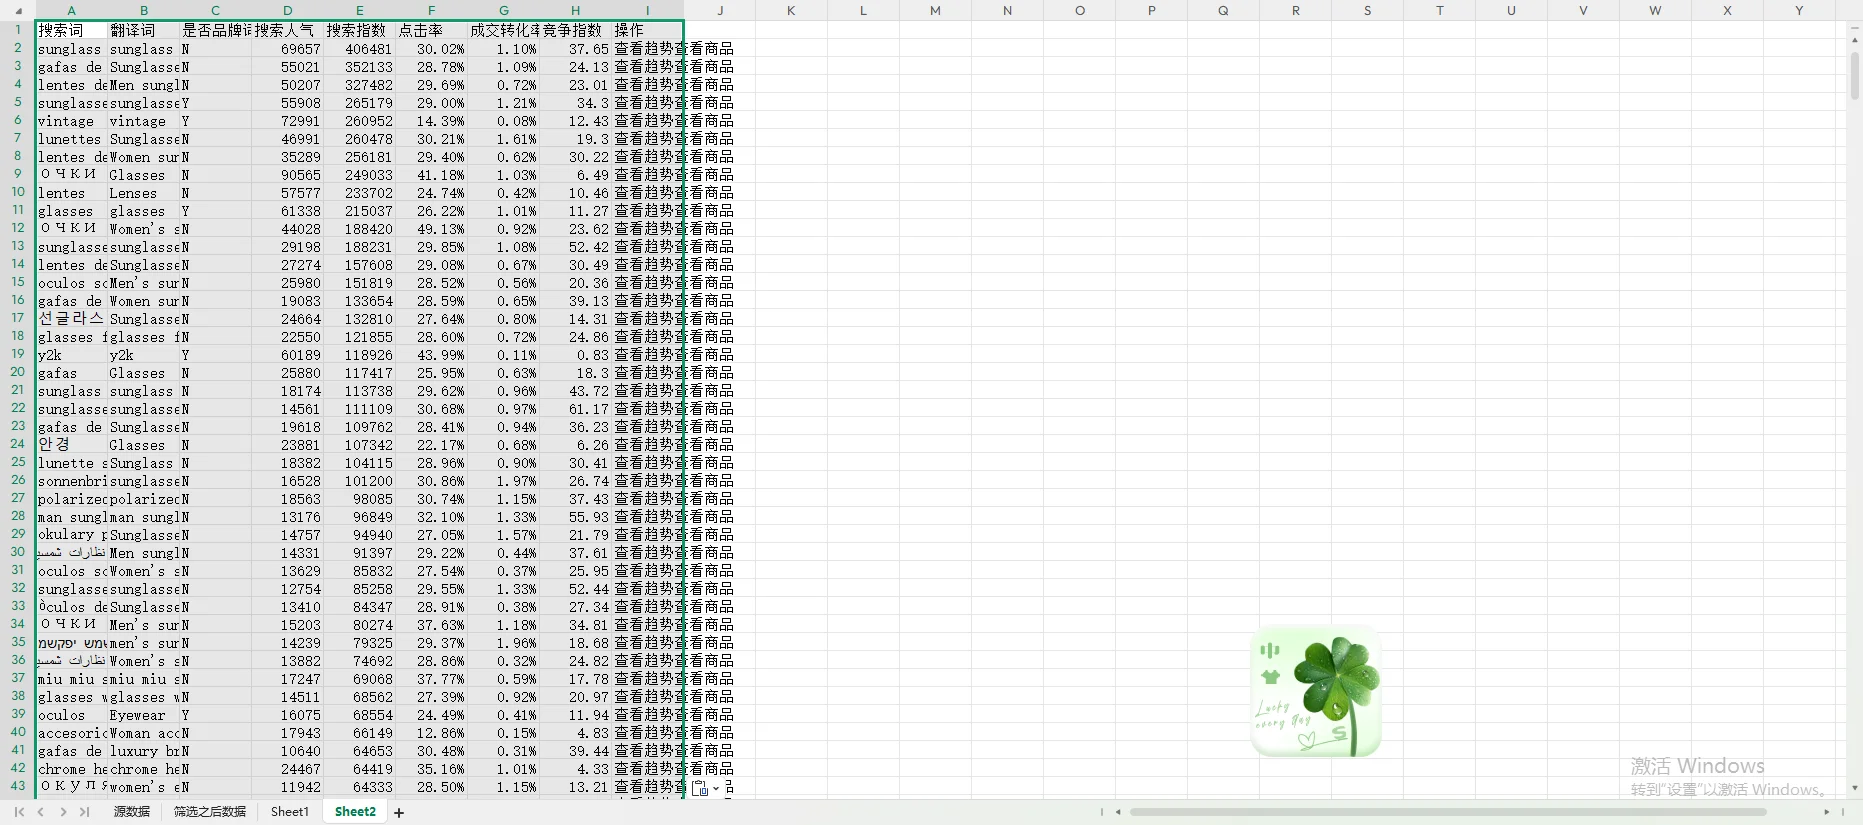Click the Eyewear cell
This screenshot has height=825, width=1863.
tap(143, 715)
